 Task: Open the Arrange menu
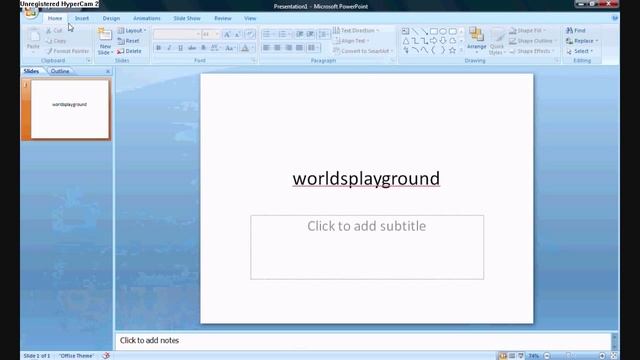pyautogui.click(x=476, y=41)
